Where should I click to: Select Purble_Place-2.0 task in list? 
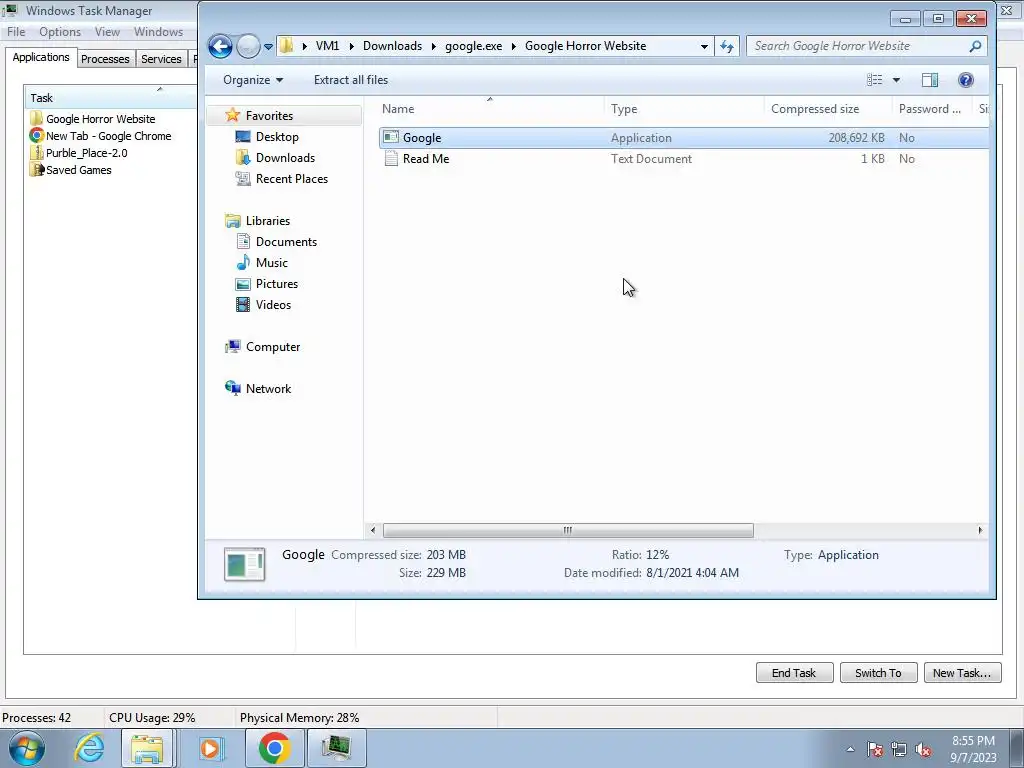(x=86, y=153)
